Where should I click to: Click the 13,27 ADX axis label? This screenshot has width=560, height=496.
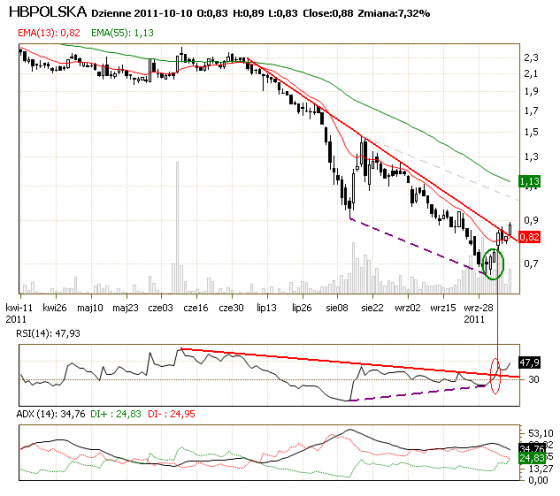pos(540,468)
